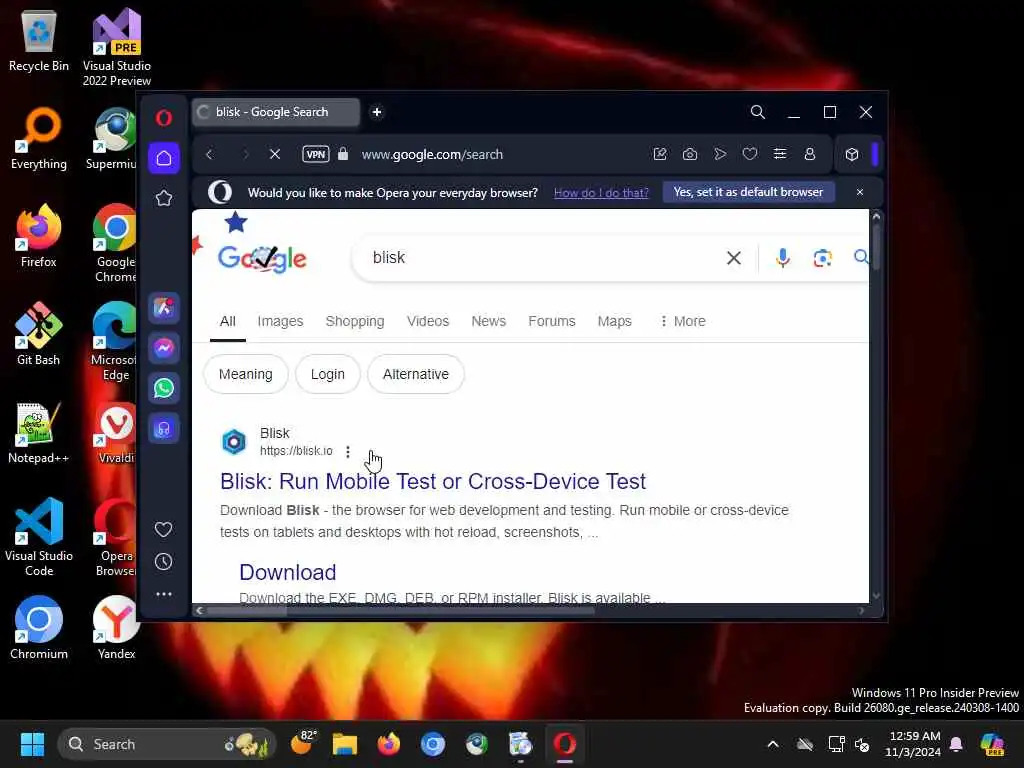Open the clock showing 12:59 AM
The height and width of the screenshot is (768, 1024).
tap(914, 744)
